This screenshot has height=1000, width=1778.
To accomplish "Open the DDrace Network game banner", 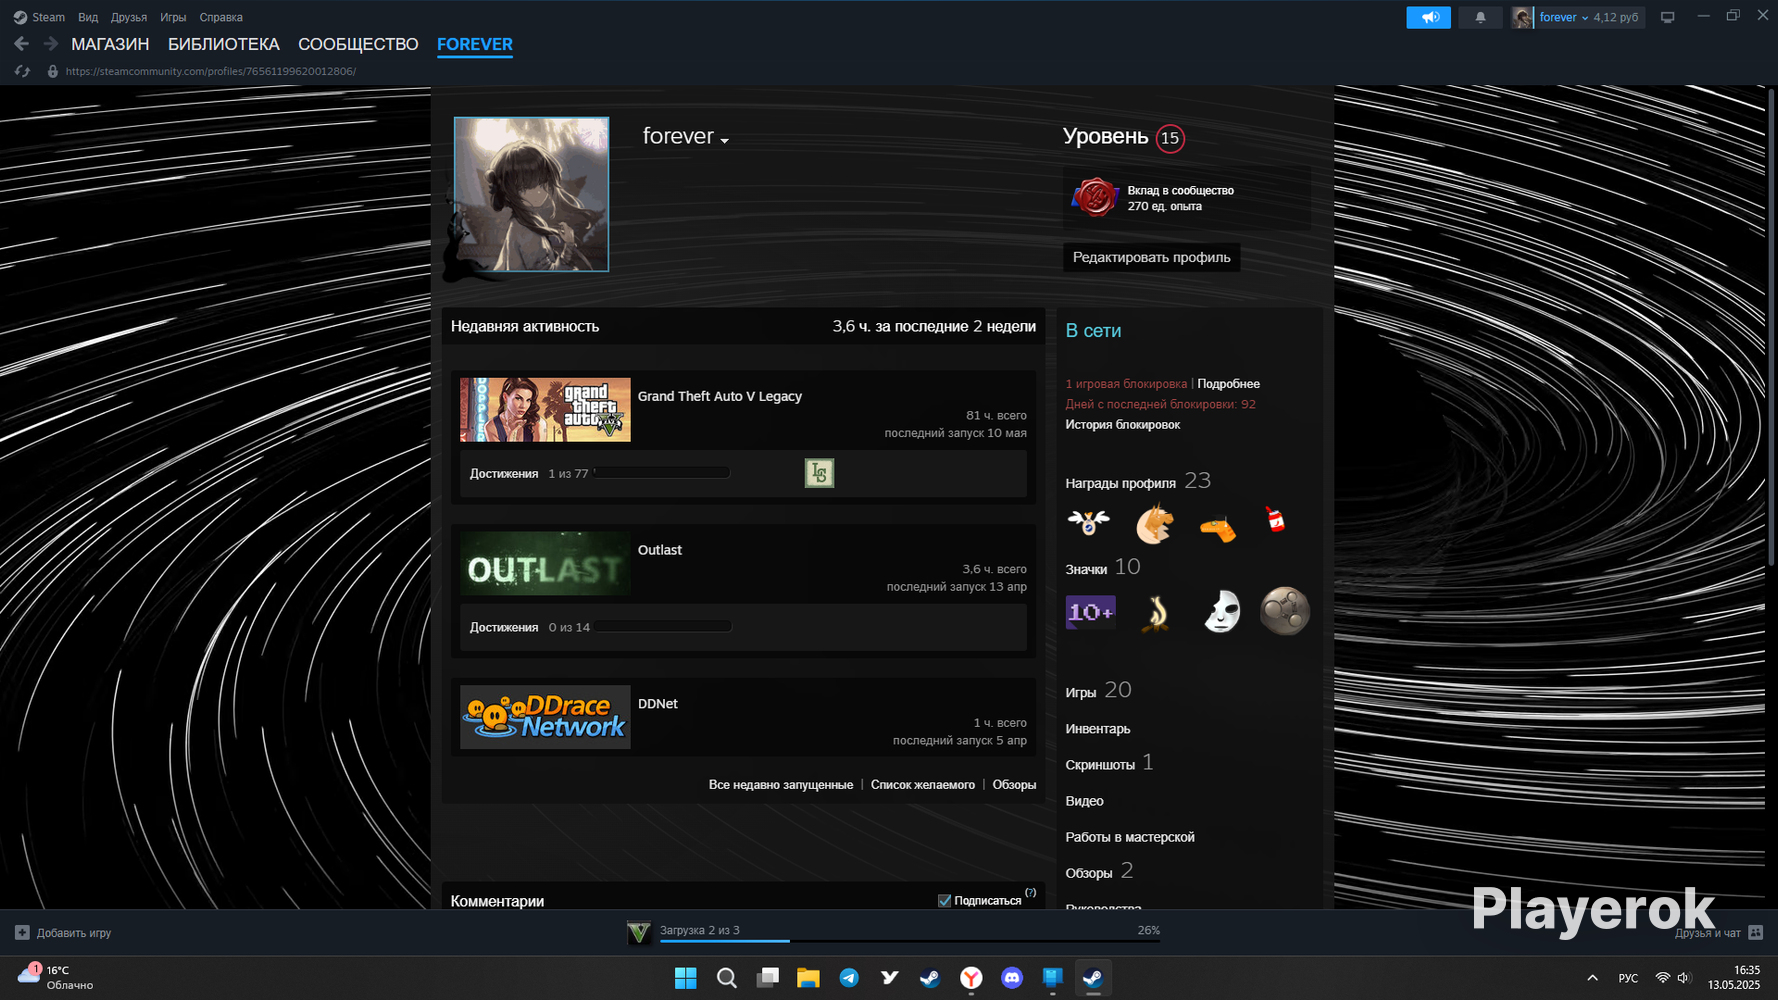I will [545, 717].
